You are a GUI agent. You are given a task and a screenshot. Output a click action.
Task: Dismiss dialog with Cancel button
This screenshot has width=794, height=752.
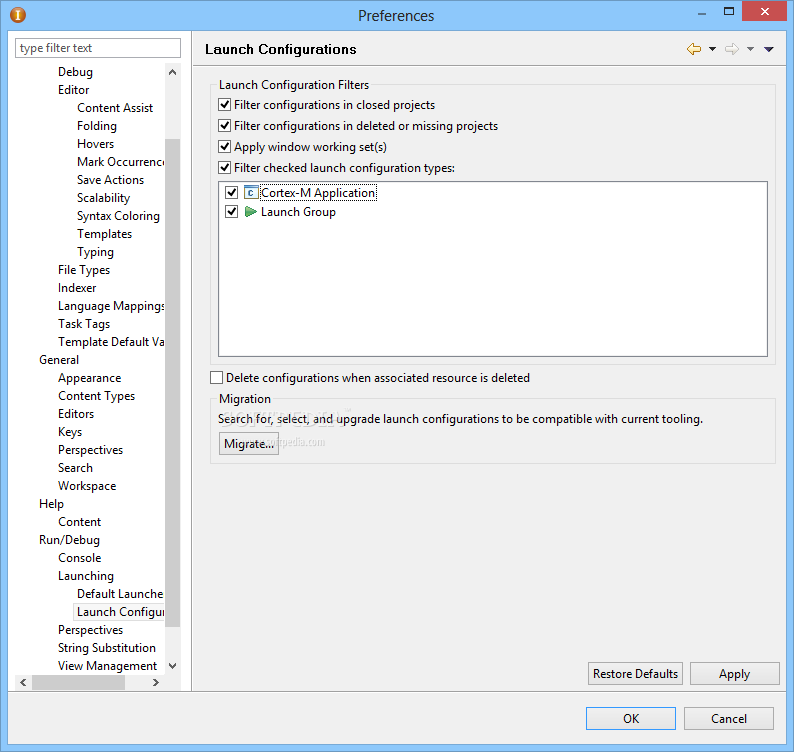coord(729,719)
